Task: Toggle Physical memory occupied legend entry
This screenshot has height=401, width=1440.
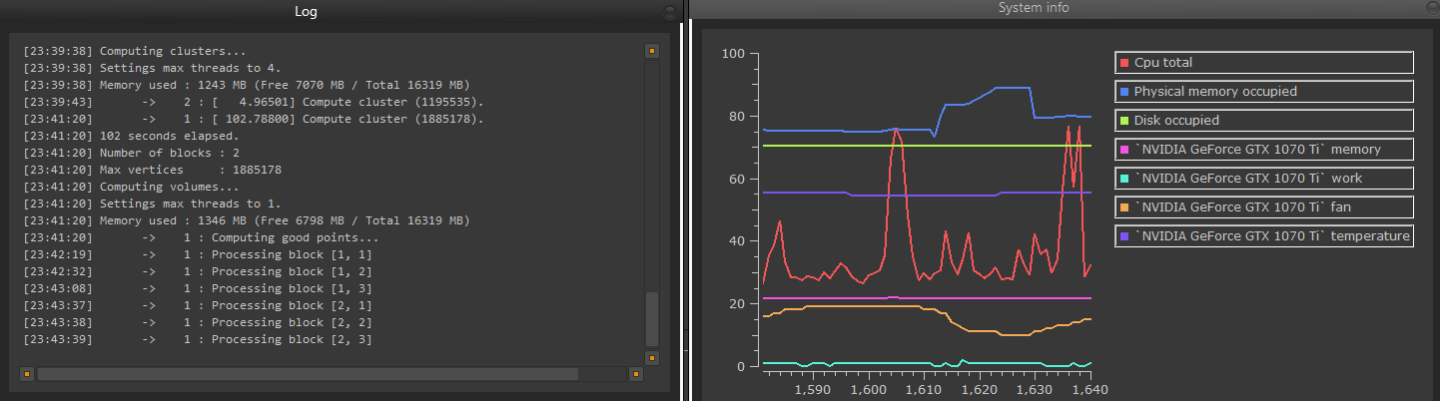Action: pyautogui.click(x=1264, y=92)
